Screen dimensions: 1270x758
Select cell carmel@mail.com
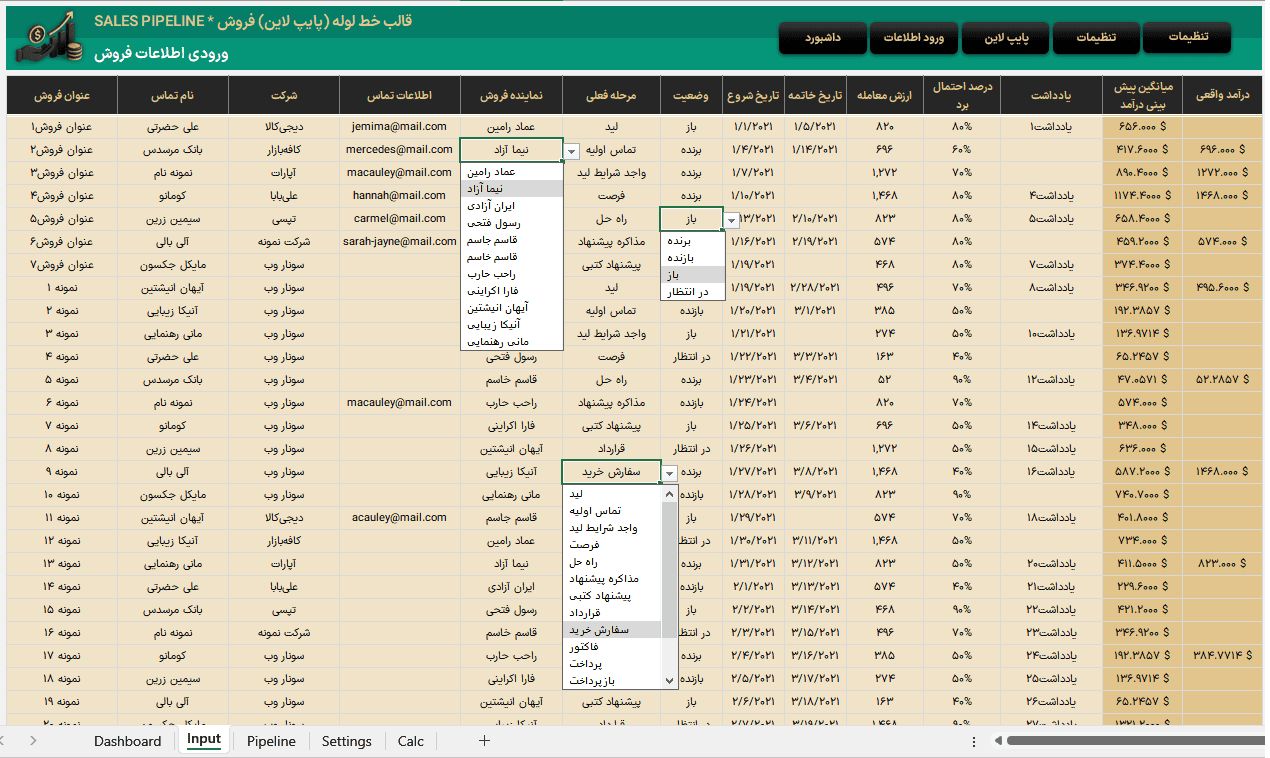[399, 218]
